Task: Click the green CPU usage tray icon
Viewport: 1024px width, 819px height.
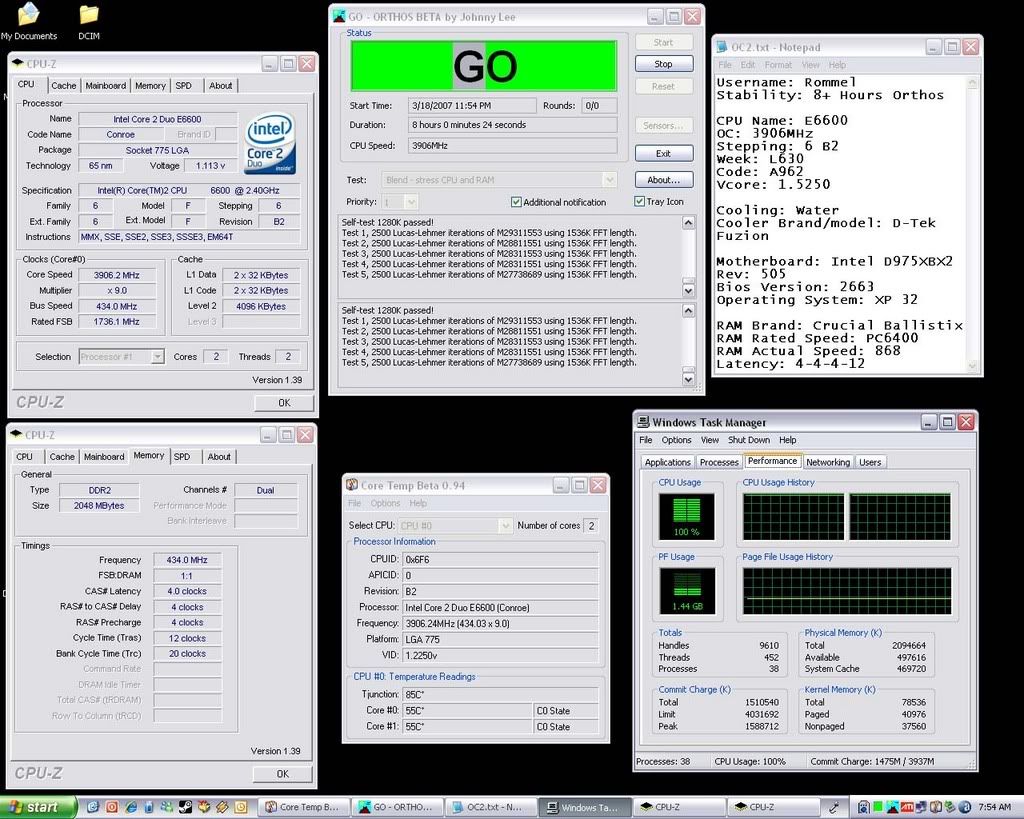Action: pyautogui.click(x=878, y=807)
